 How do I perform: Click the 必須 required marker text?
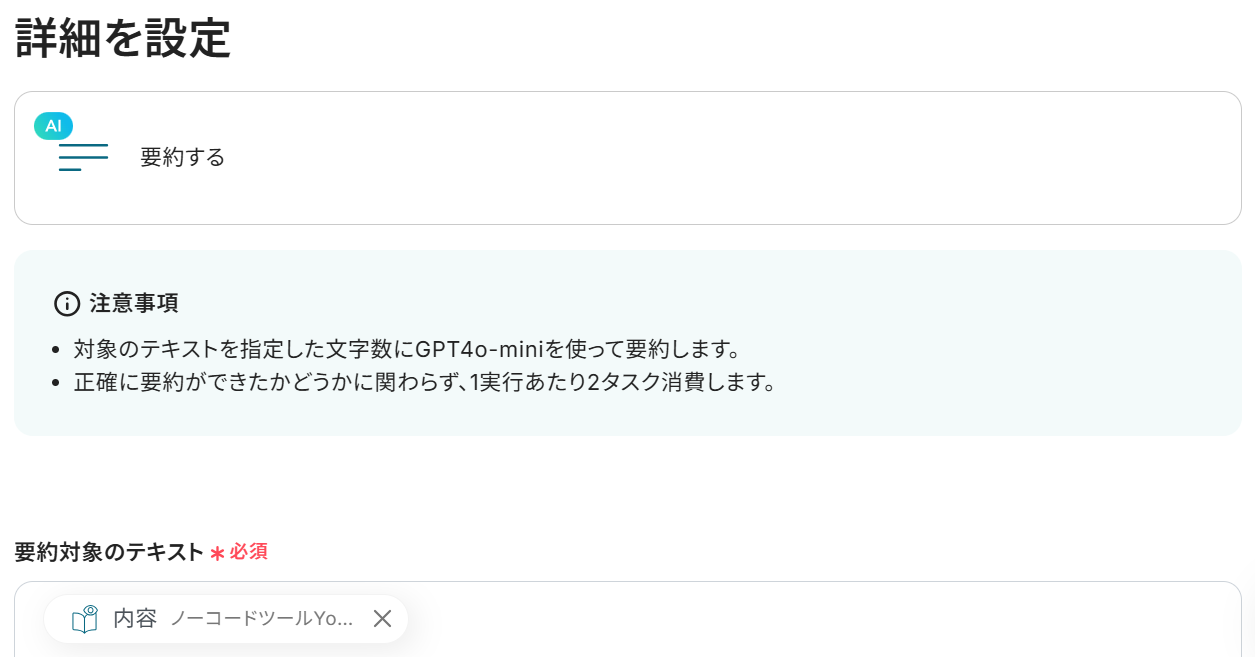(249, 552)
